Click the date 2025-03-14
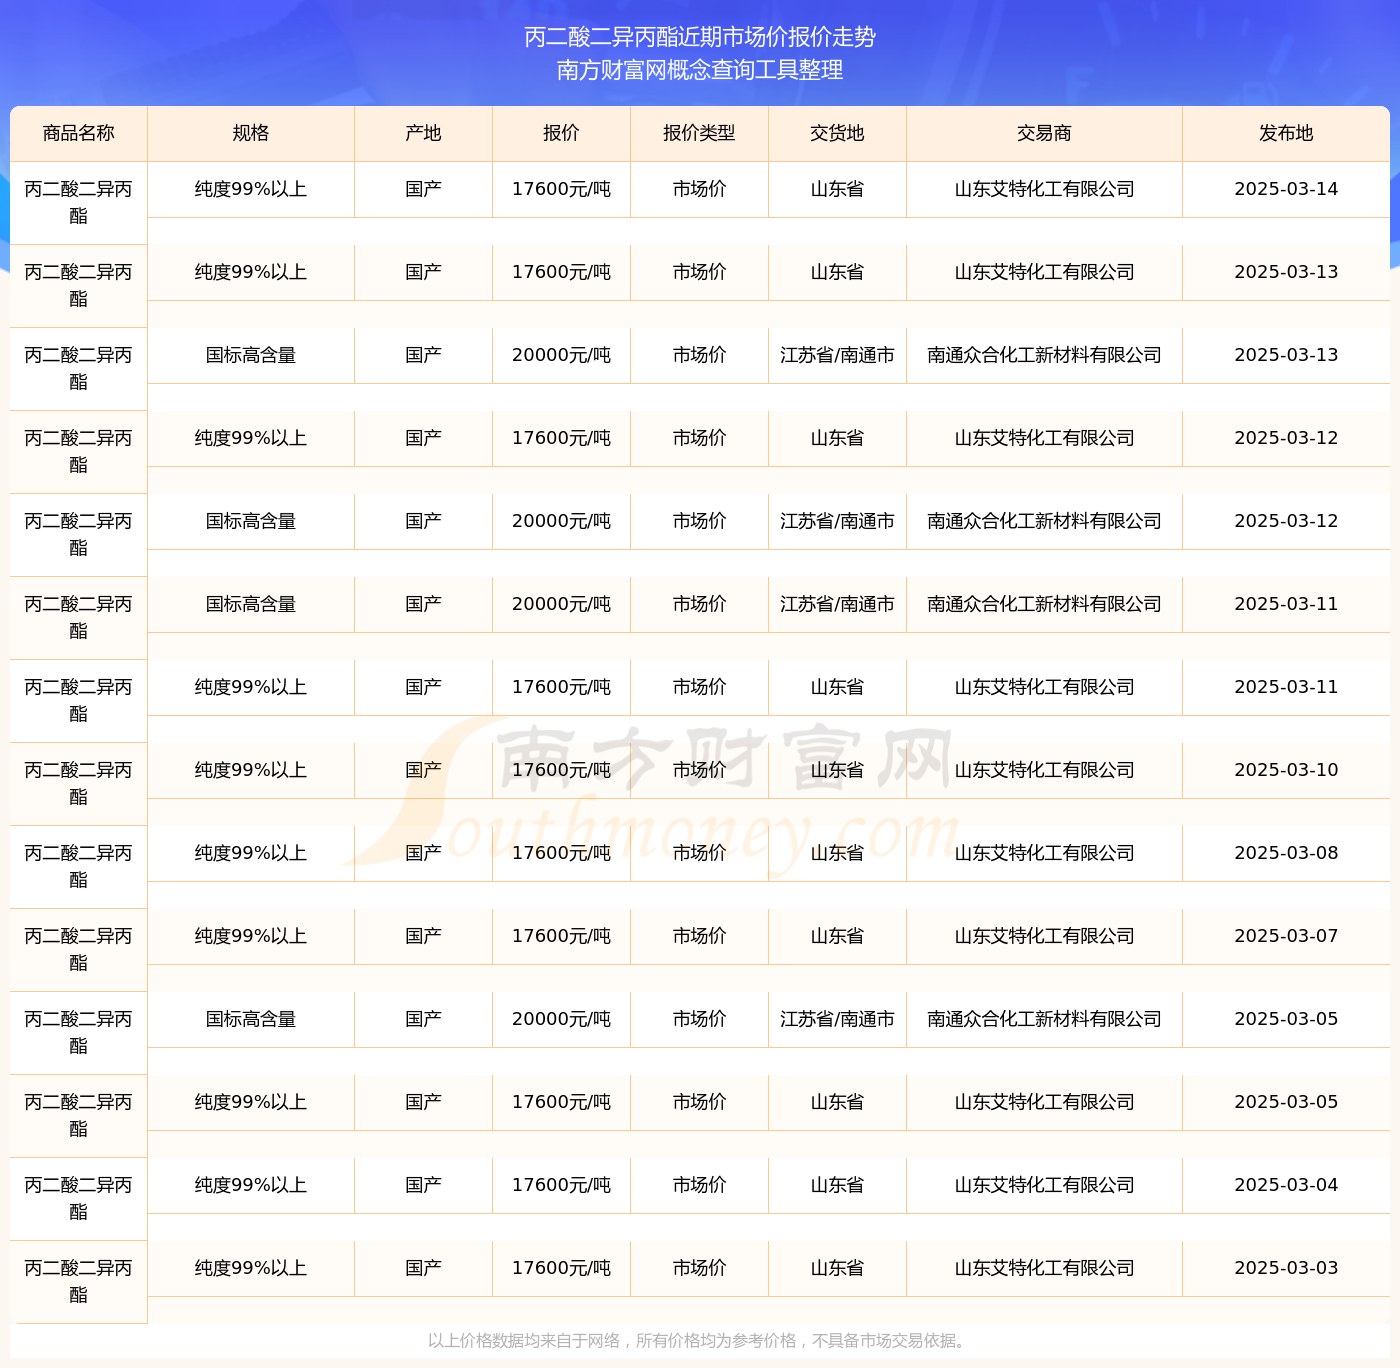 click(x=1286, y=189)
